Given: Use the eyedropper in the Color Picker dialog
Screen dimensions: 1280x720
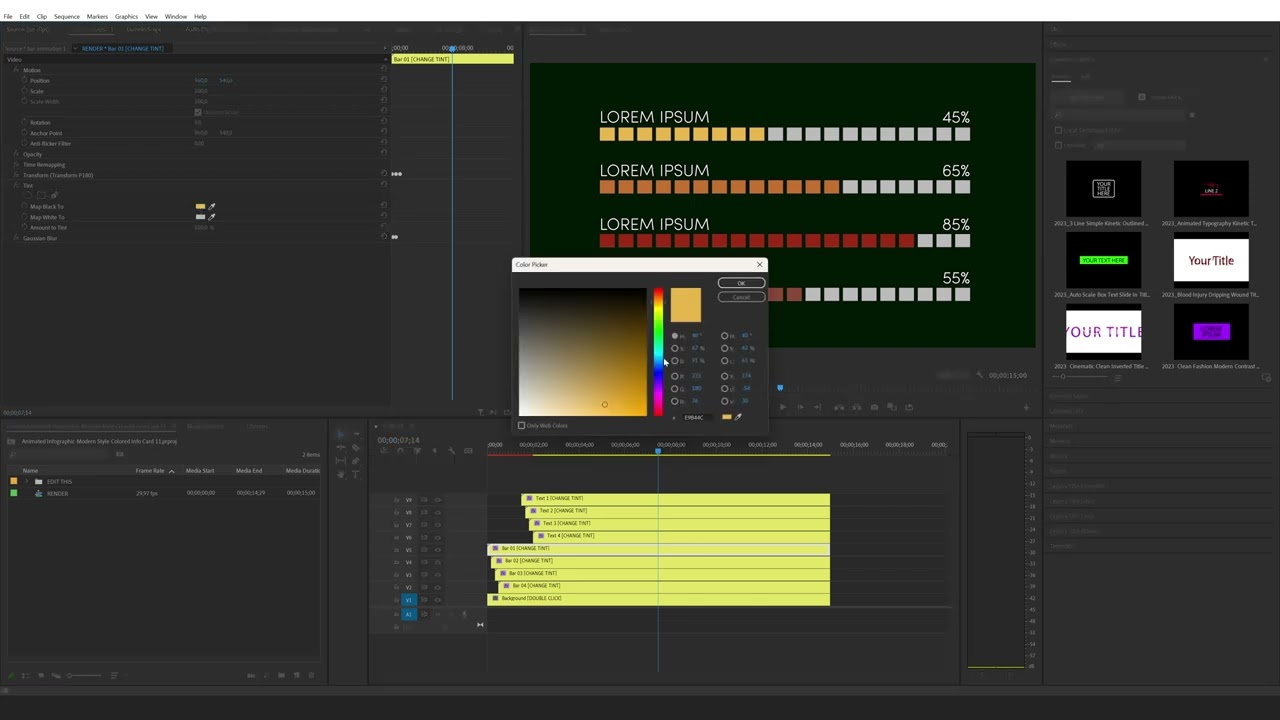Looking at the screenshot, I should [x=739, y=417].
